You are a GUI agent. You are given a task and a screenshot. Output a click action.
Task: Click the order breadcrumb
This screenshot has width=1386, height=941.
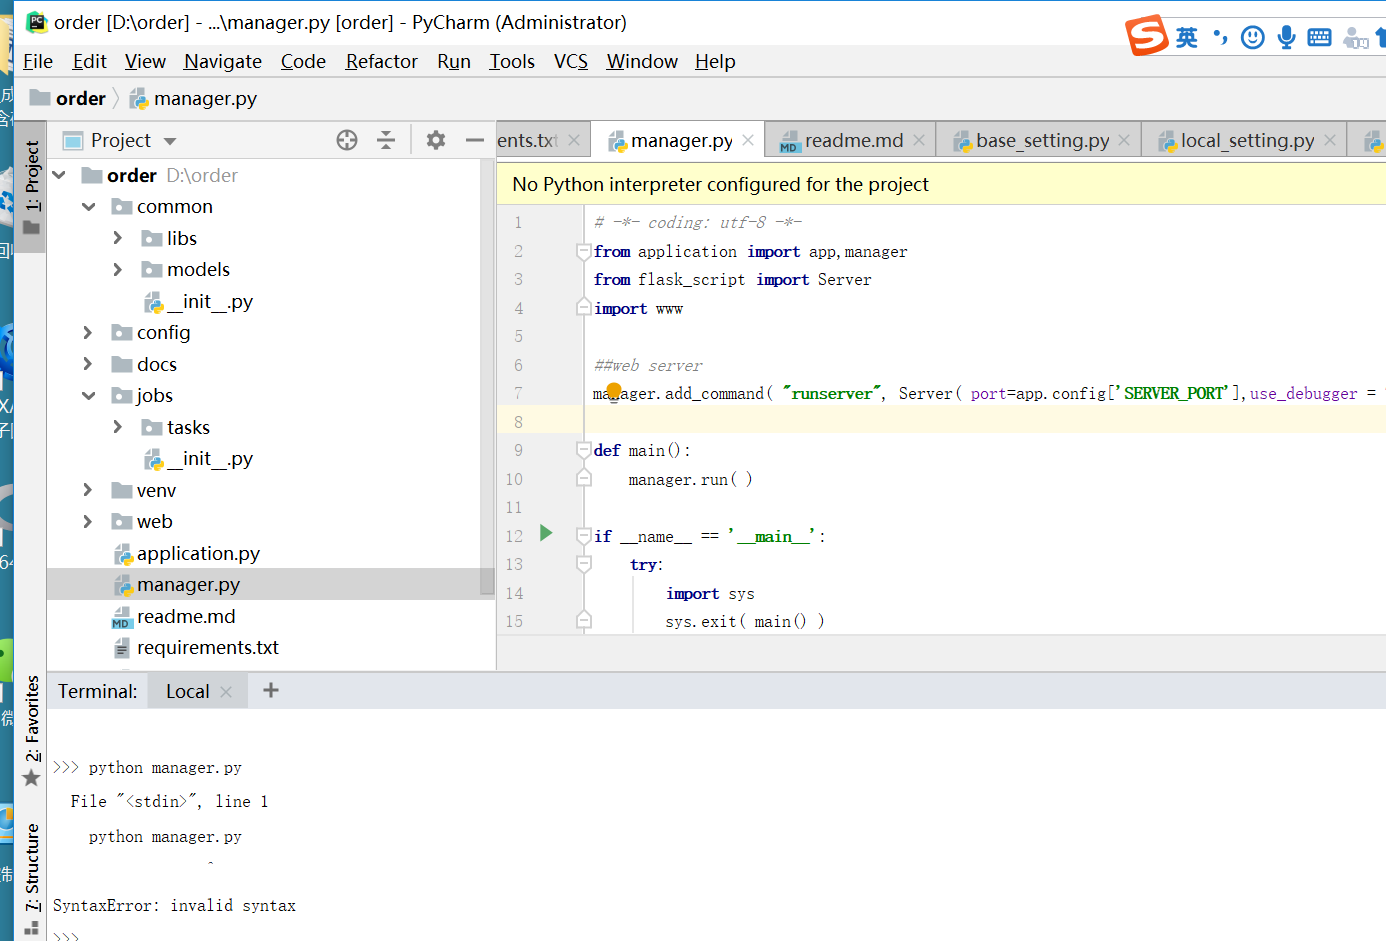point(80,99)
